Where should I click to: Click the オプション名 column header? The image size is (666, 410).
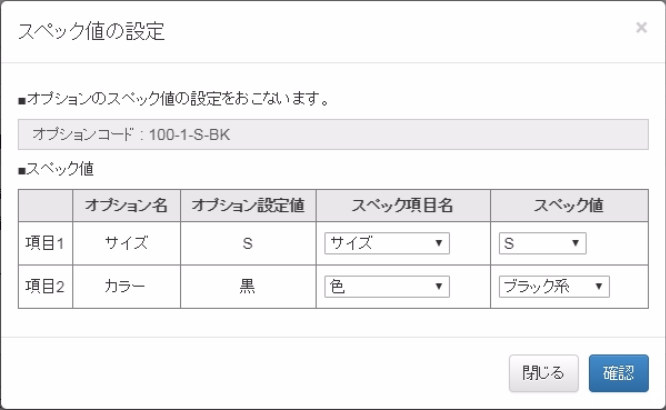127,206
